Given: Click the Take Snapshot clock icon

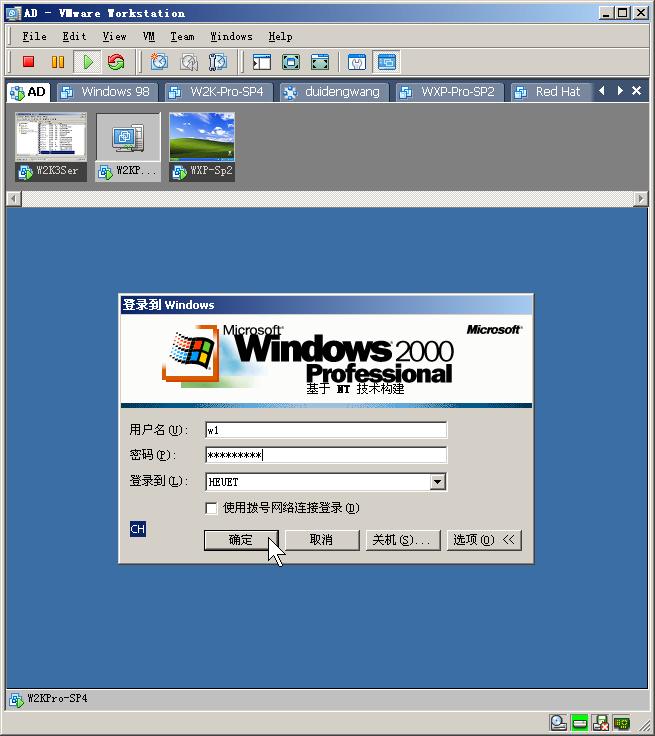Looking at the screenshot, I should click(159, 62).
